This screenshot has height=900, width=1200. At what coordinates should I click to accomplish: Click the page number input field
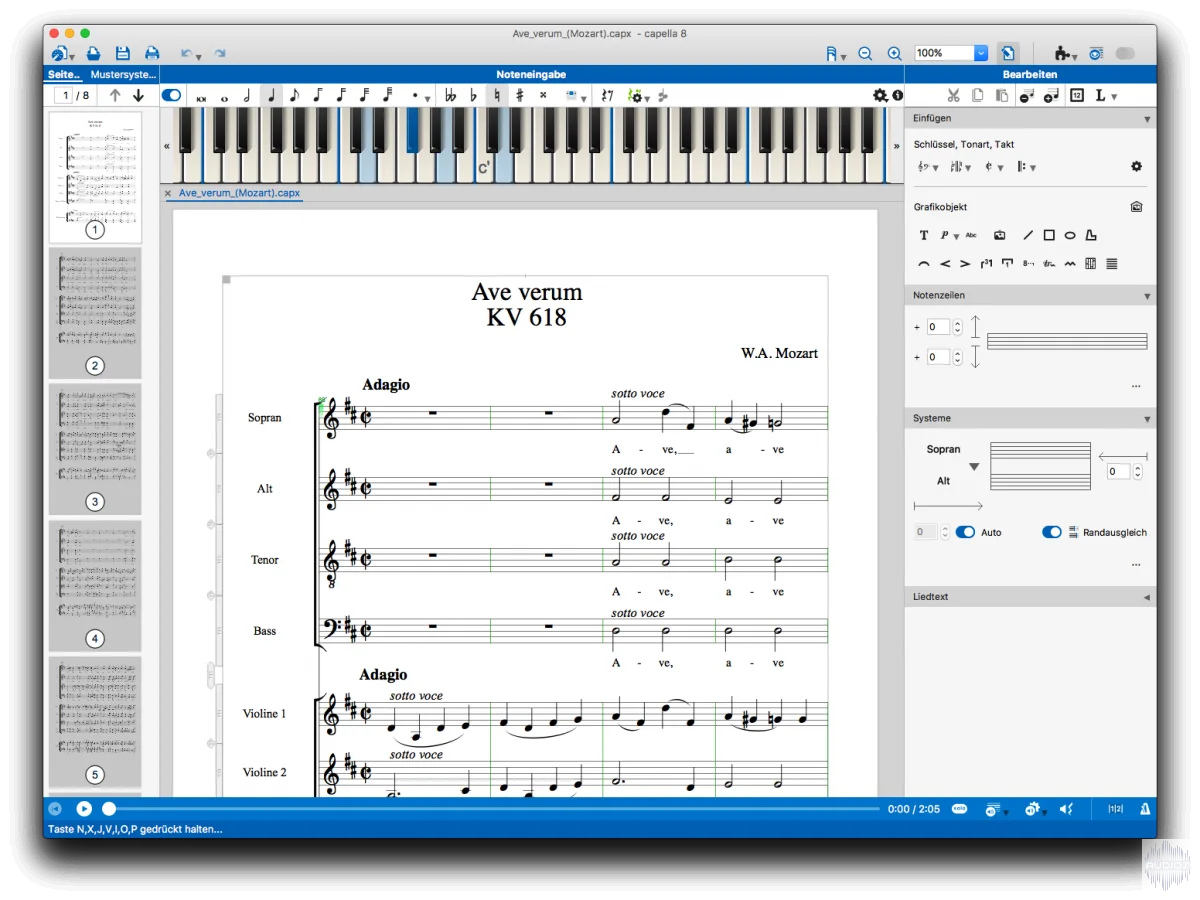66,96
